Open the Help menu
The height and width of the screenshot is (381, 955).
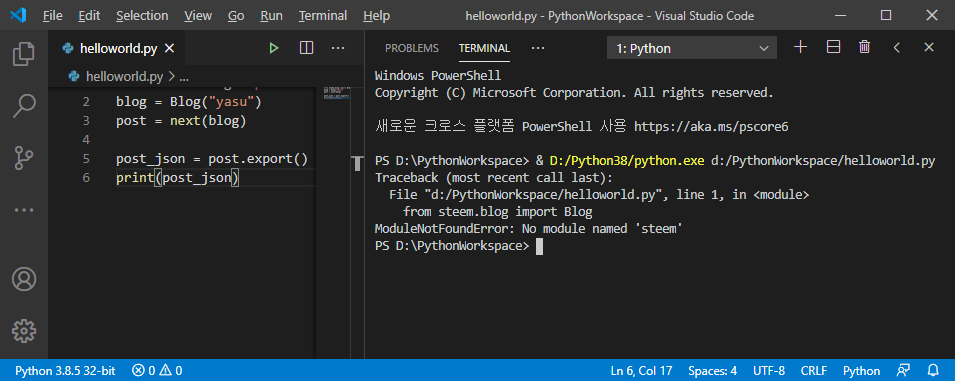(x=376, y=16)
